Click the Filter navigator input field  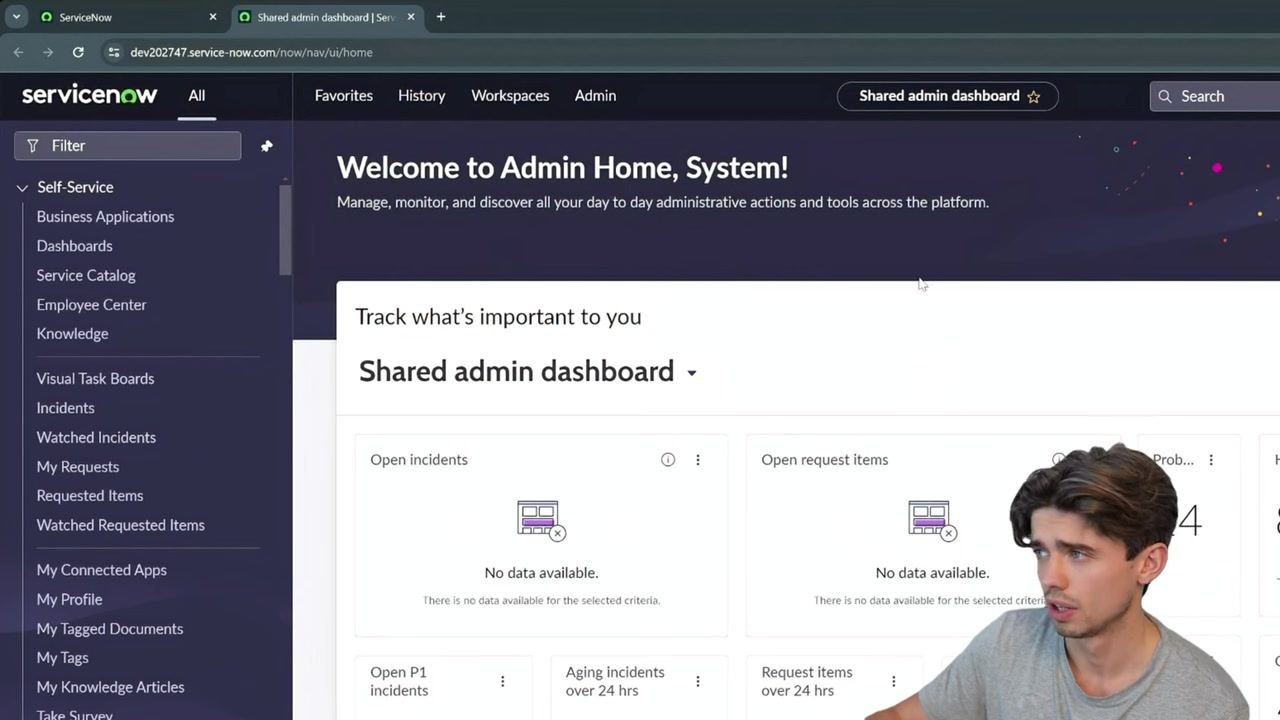click(128, 146)
